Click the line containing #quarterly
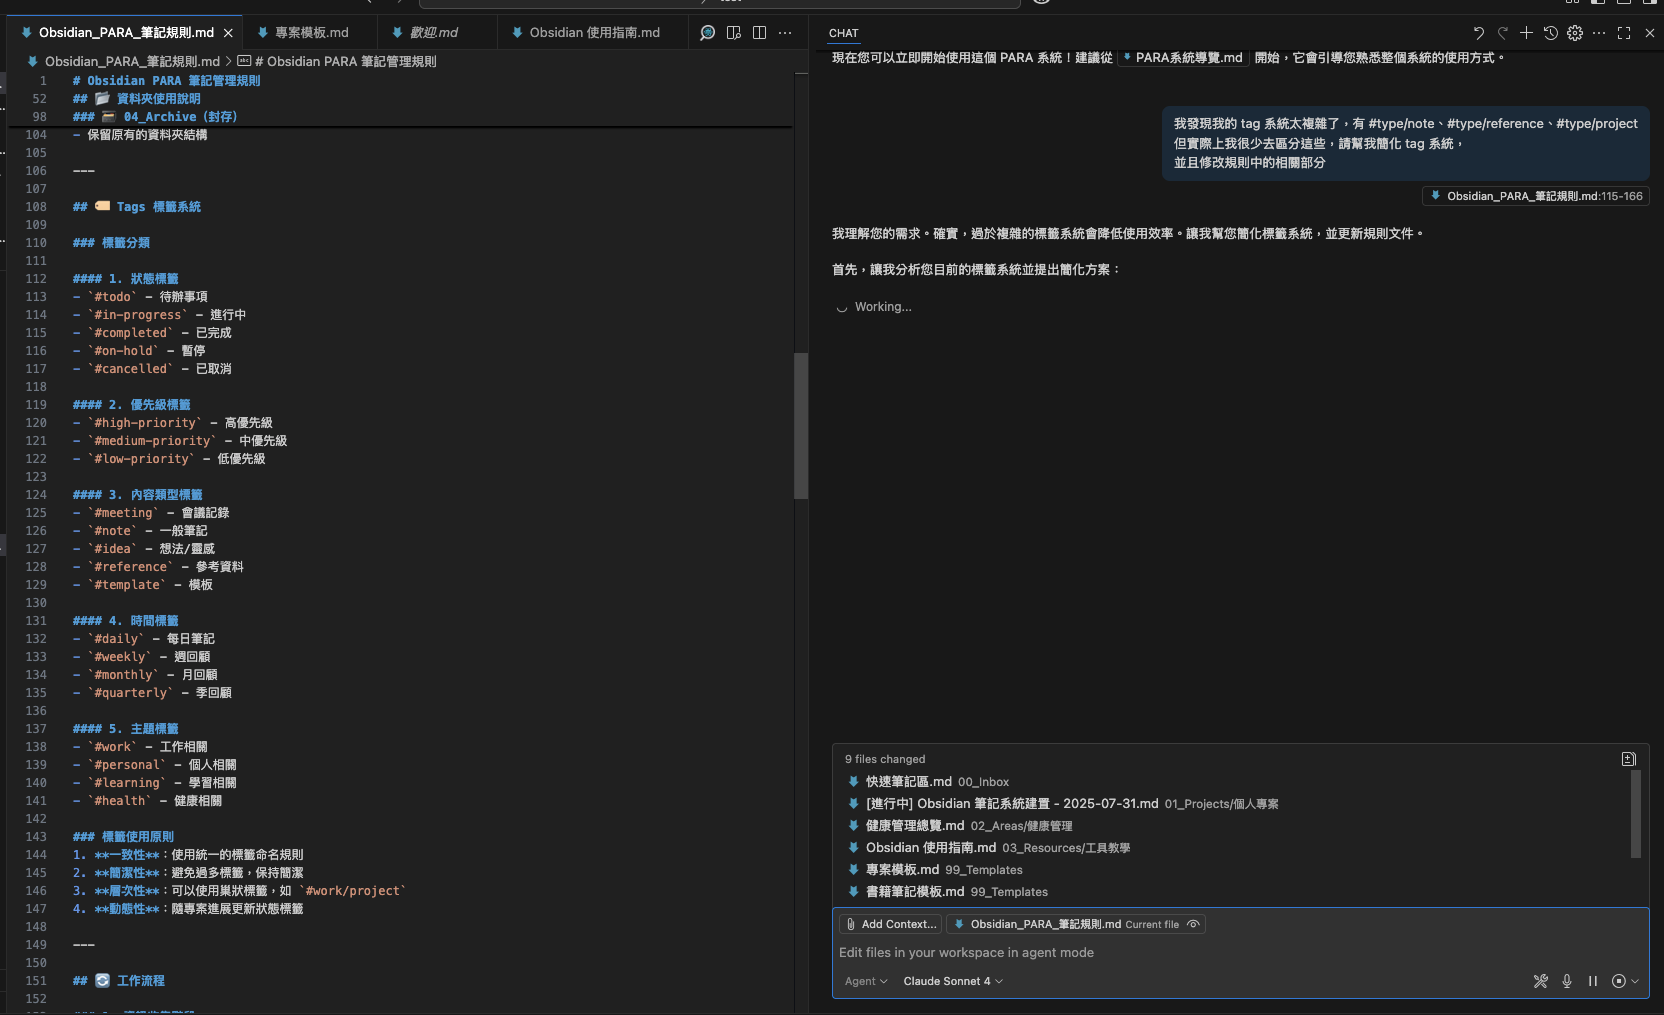1664x1015 pixels. [x=152, y=693]
